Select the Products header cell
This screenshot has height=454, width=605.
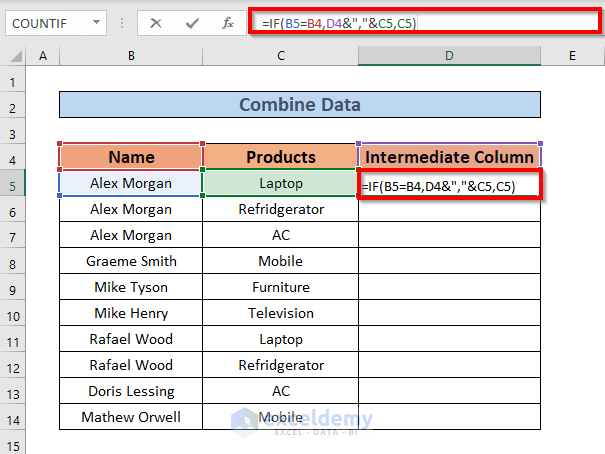click(x=280, y=157)
